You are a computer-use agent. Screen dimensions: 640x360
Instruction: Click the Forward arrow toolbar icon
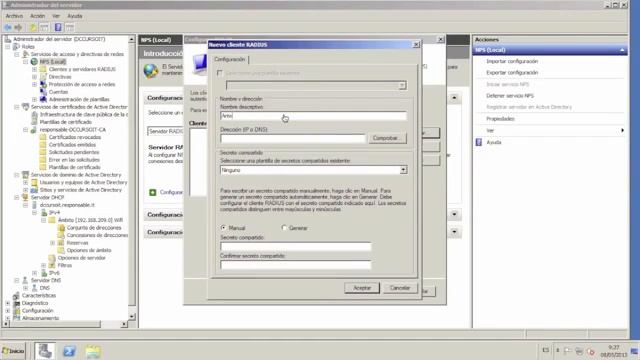click(x=18, y=27)
